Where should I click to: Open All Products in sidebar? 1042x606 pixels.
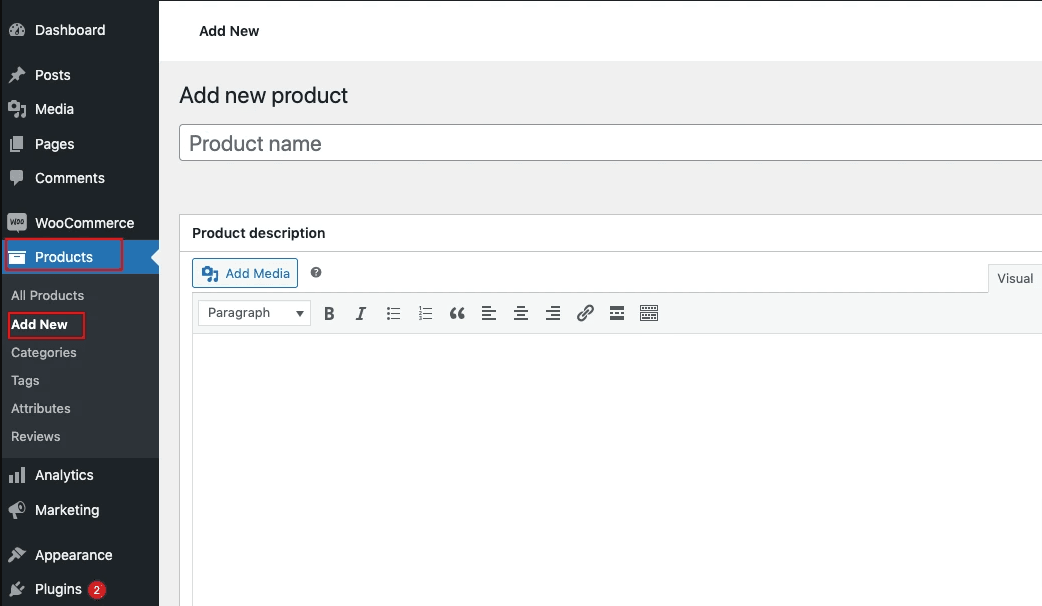click(47, 296)
